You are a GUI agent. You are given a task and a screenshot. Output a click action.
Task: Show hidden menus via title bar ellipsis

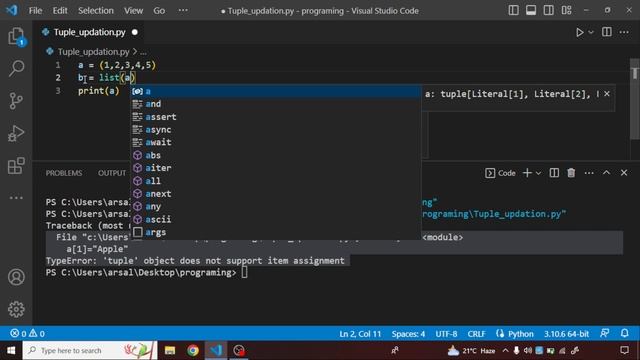click(183, 11)
